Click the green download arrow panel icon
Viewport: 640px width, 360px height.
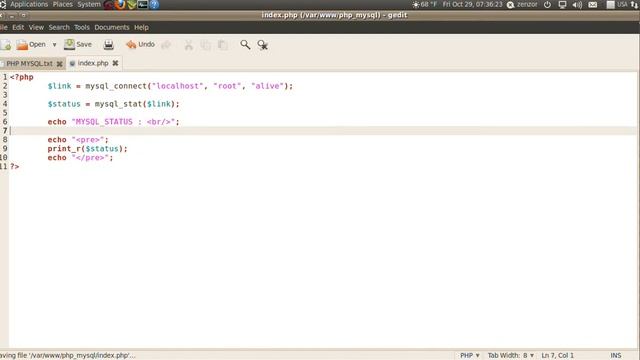(131, 4)
